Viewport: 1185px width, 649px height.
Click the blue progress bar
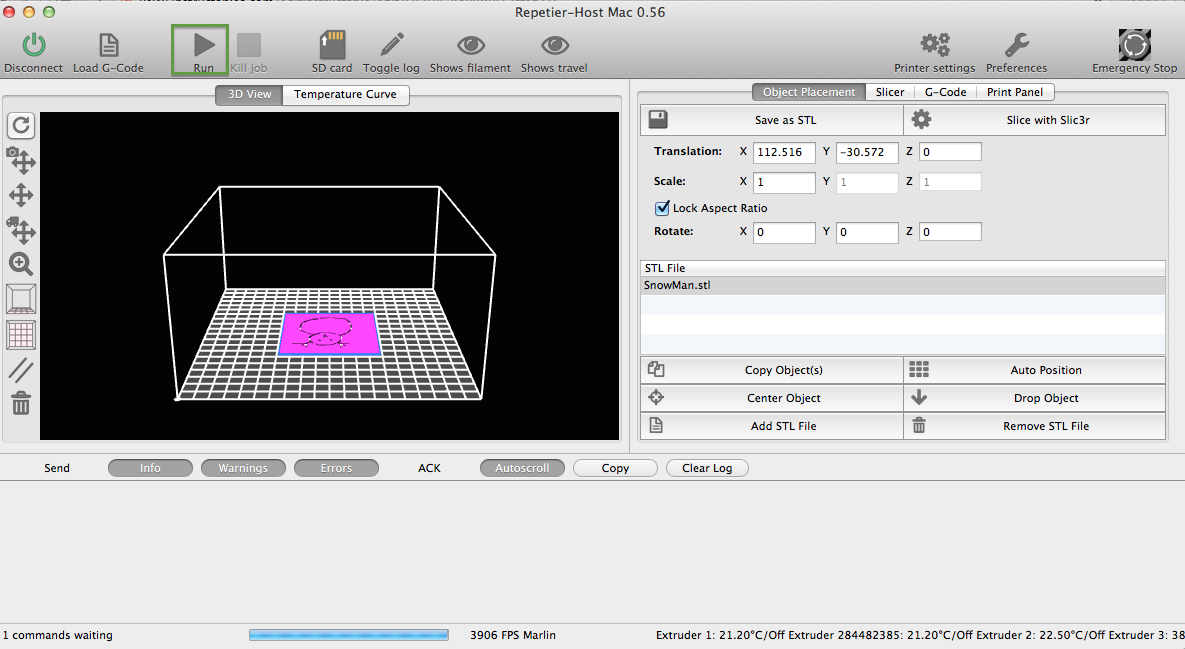click(x=348, y=635)
